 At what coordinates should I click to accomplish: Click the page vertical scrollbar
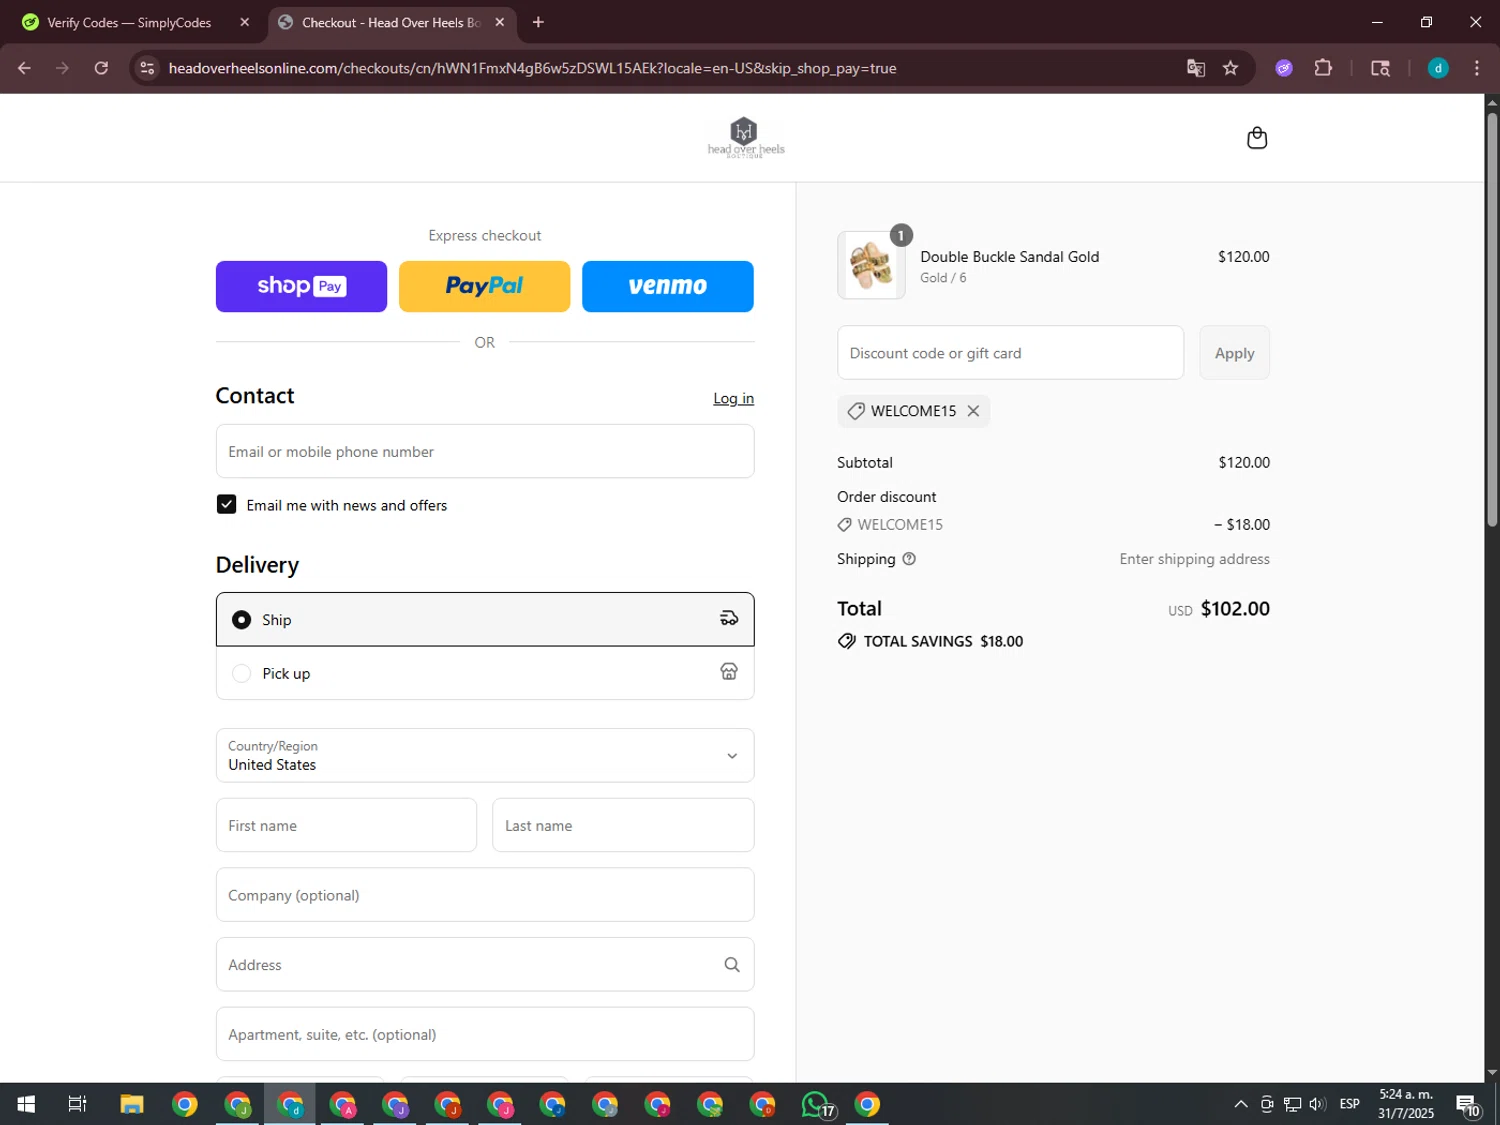tap(1492, 320)
